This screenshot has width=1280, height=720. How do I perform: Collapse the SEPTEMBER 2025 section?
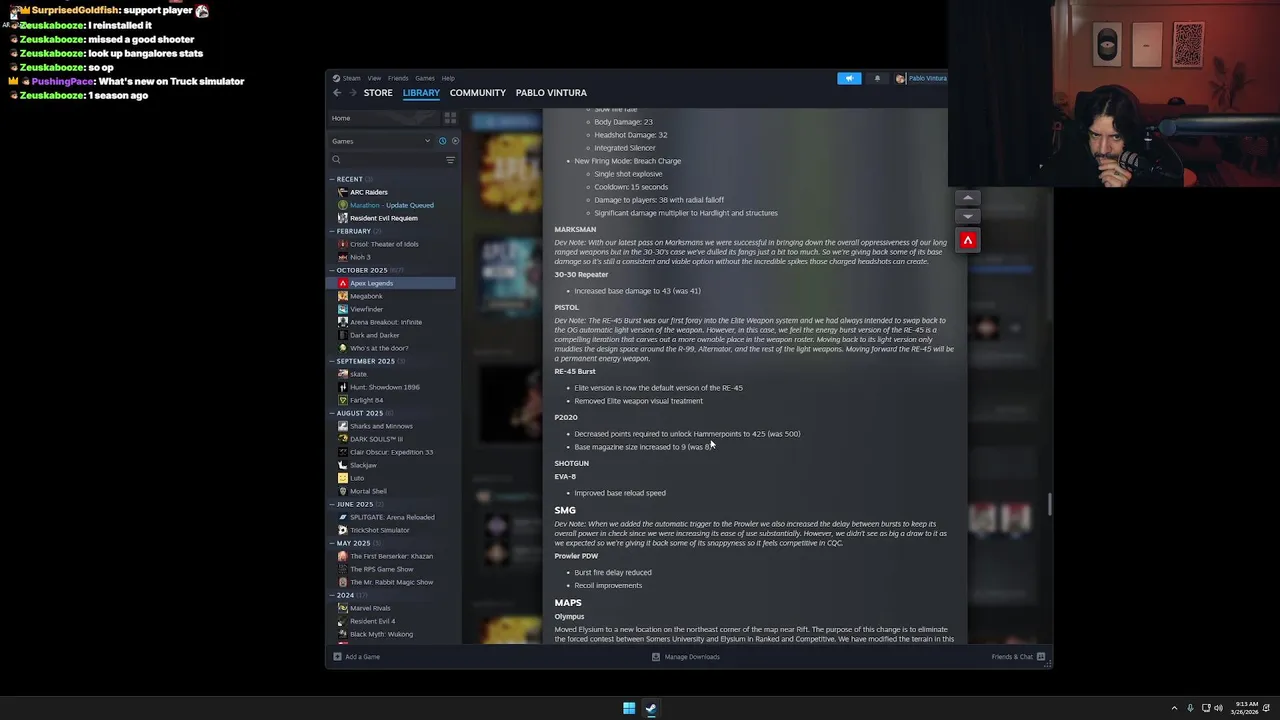332,361
